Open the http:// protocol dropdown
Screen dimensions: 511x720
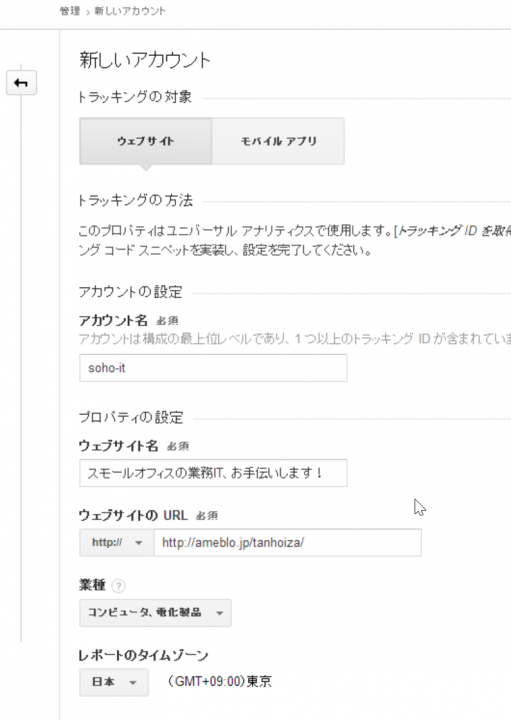[x=117, y=543]
